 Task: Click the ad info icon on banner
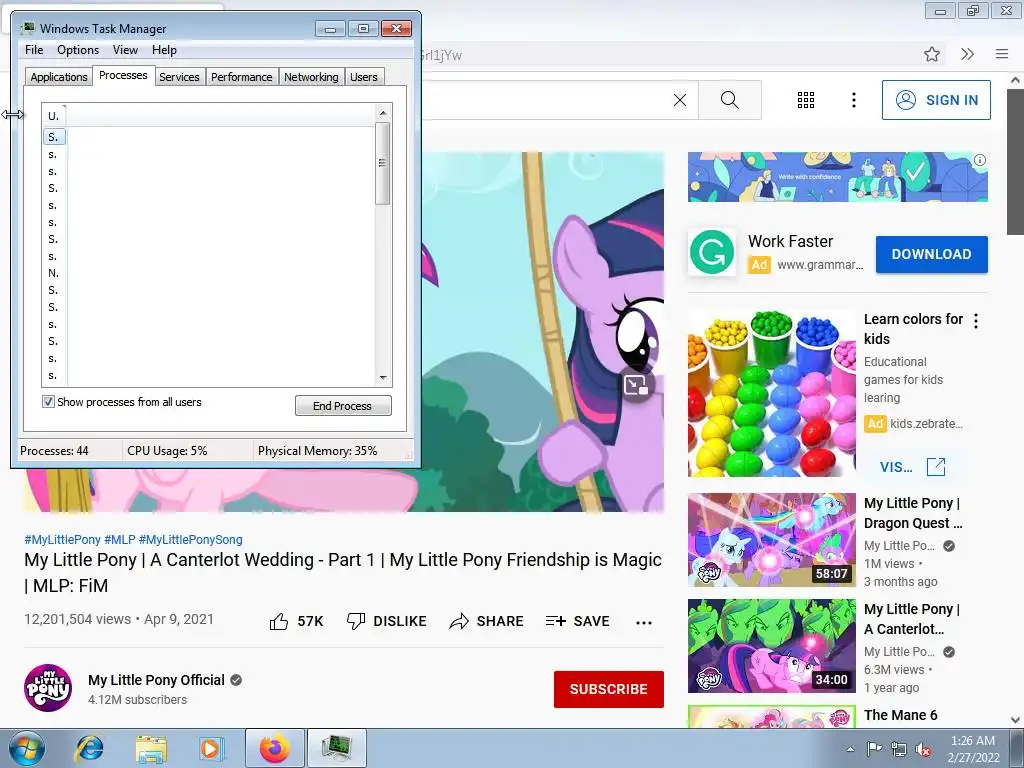point(980,160)
